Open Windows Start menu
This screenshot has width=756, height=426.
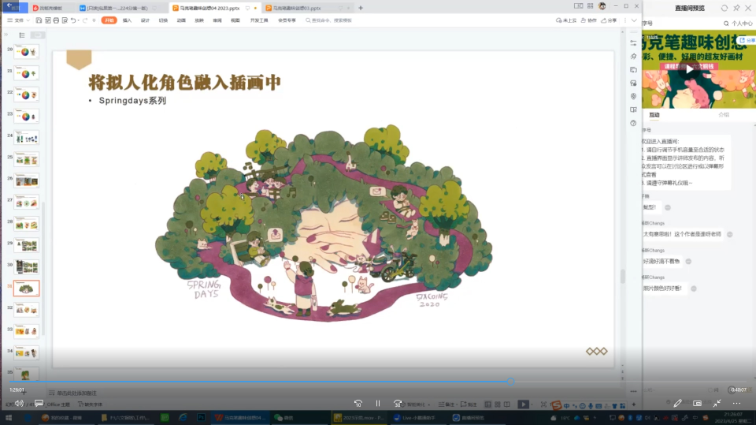point(9,418)
